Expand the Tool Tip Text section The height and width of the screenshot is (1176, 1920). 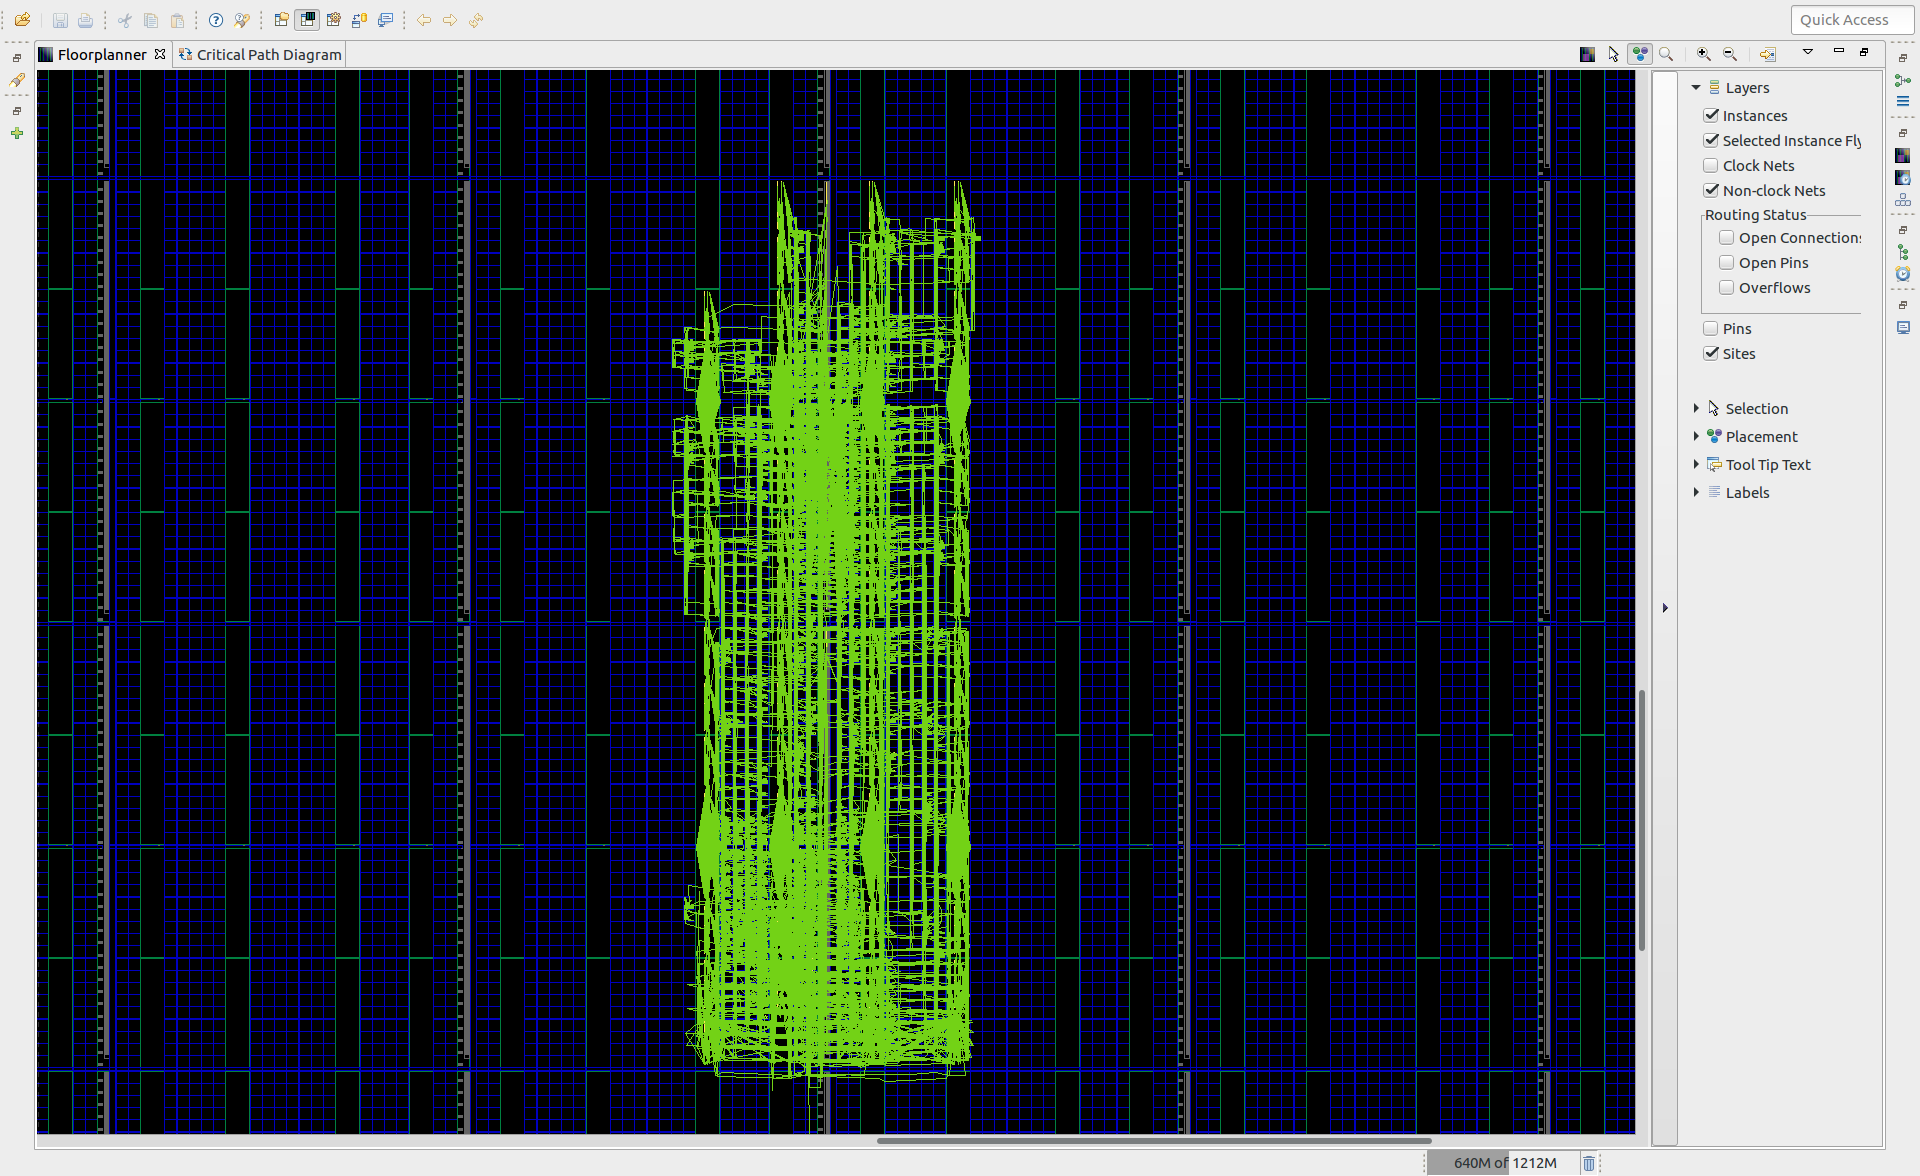(x=1696, y=465)
